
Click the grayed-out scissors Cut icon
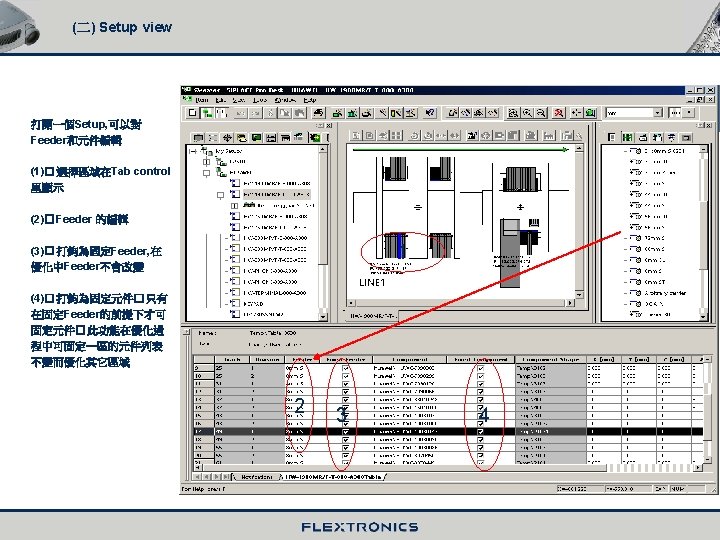coord(271,112)
